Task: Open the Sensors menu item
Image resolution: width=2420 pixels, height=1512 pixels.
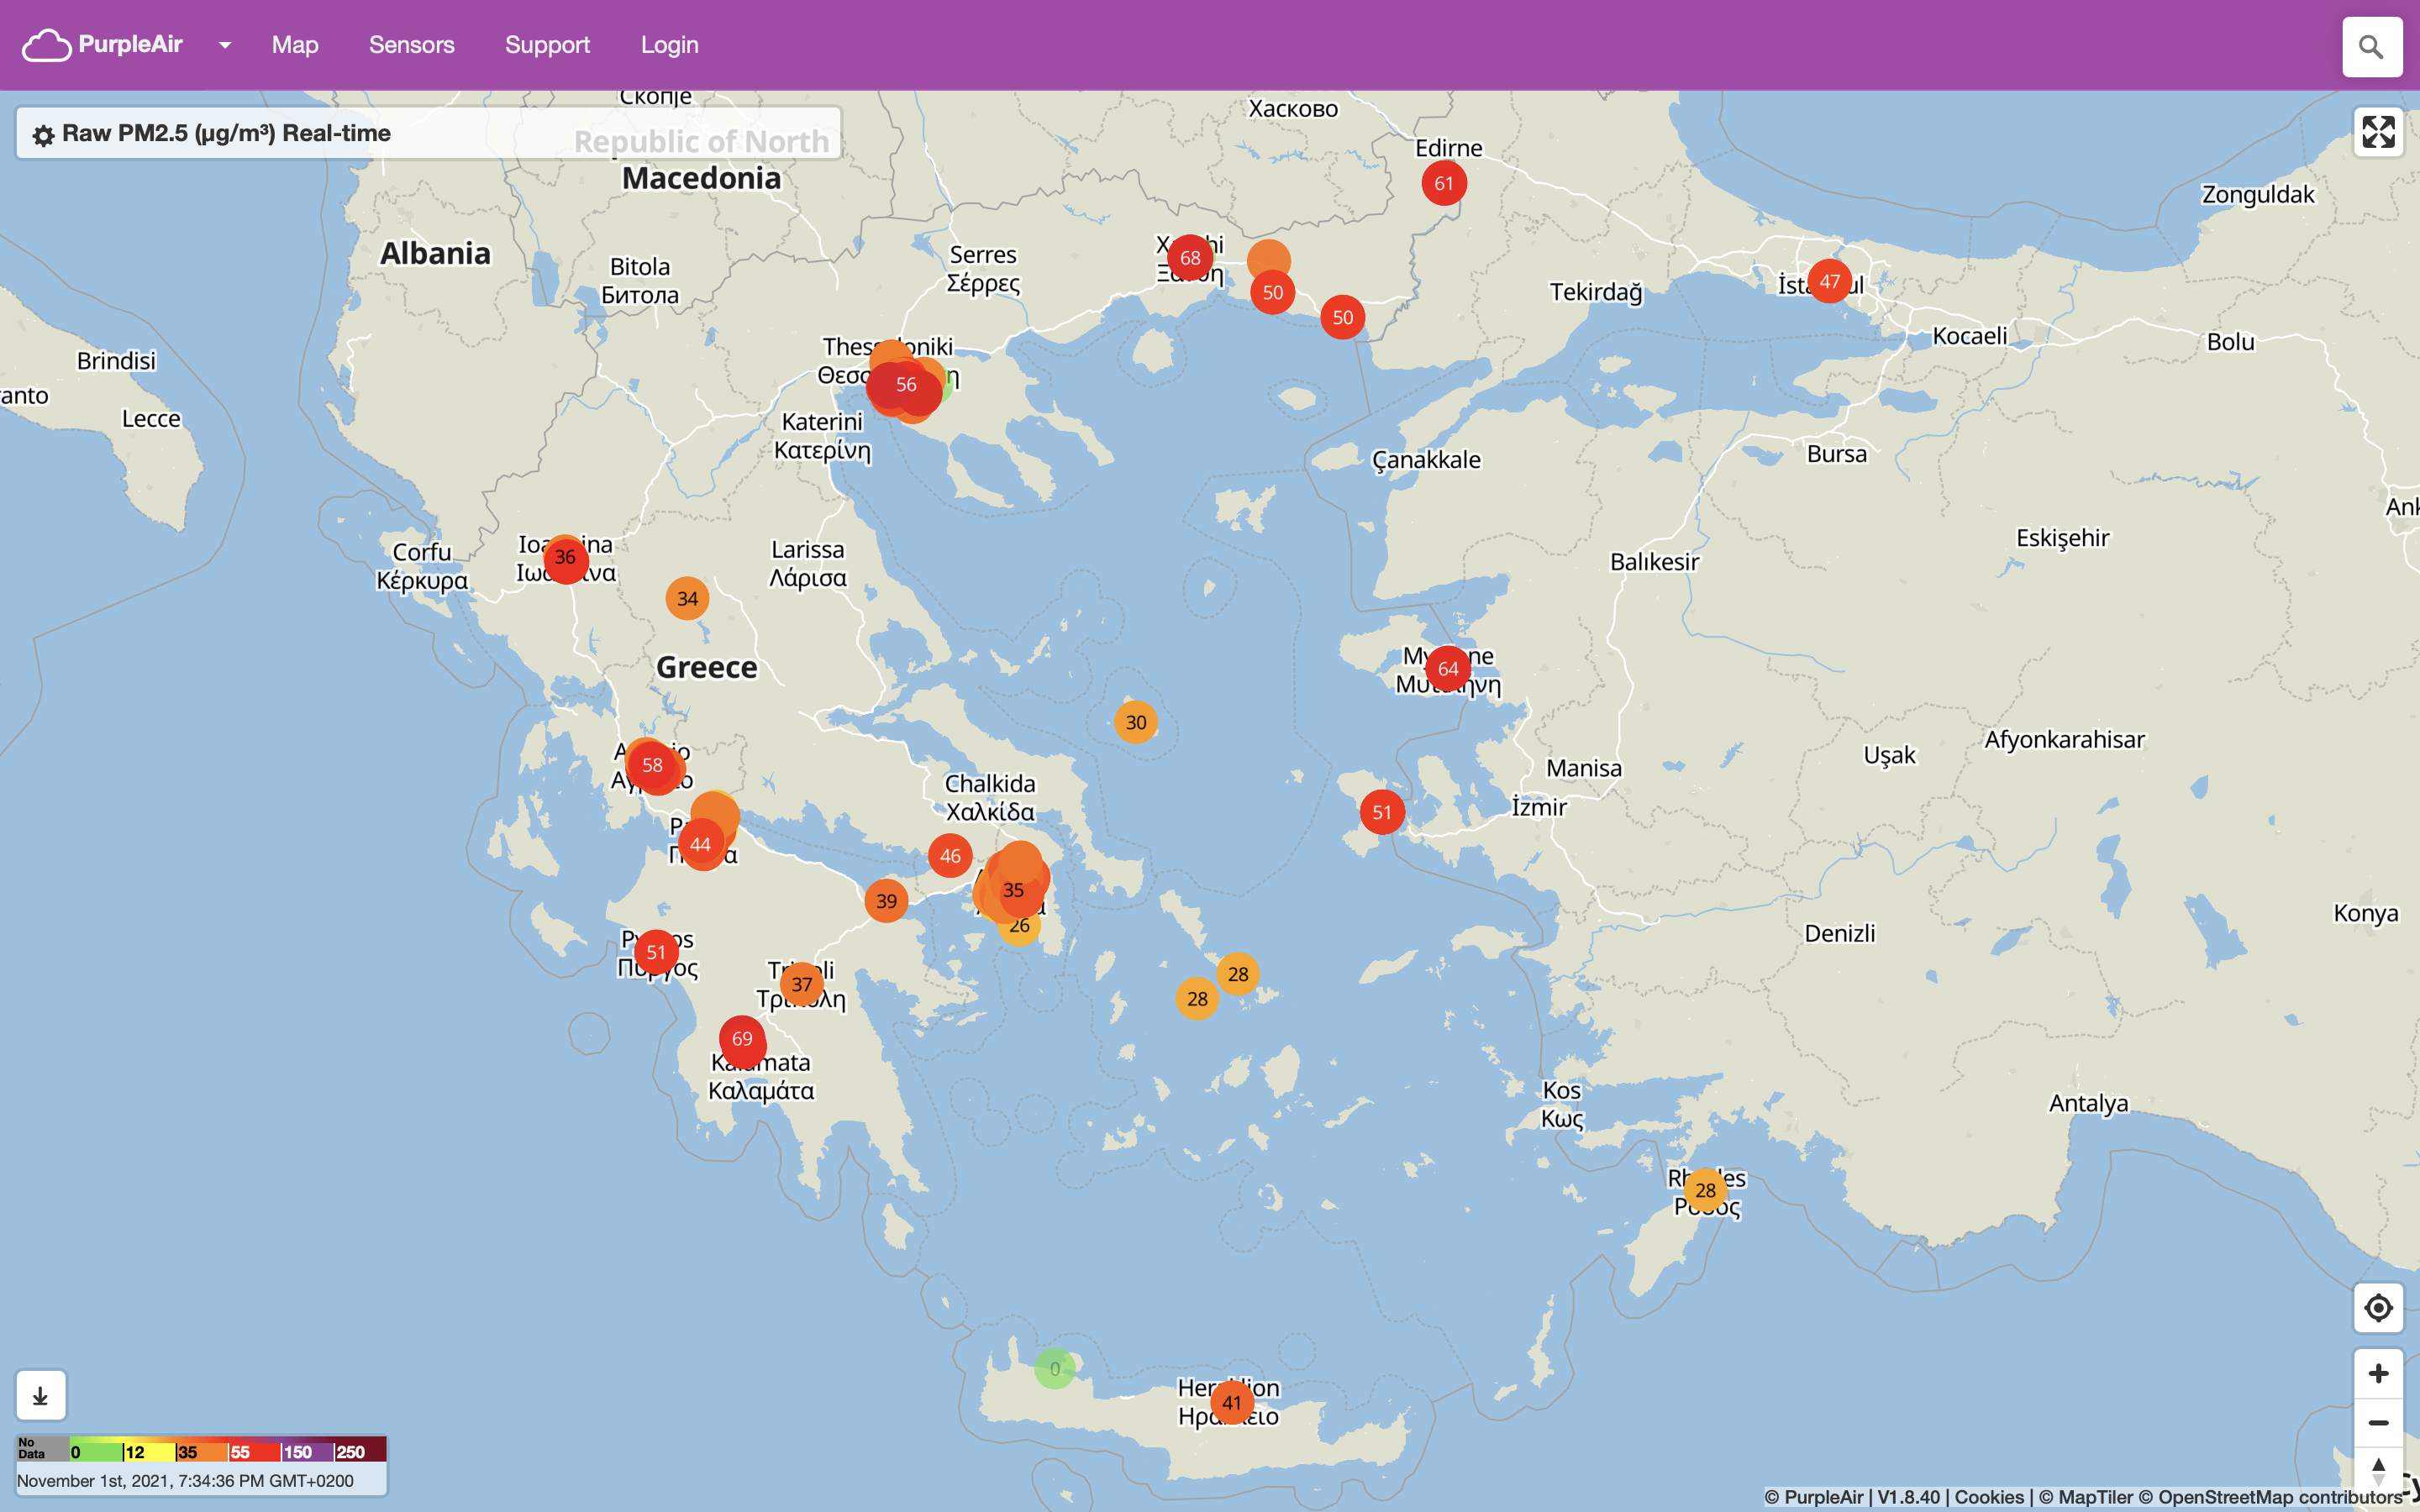Action: pos(411,45)
